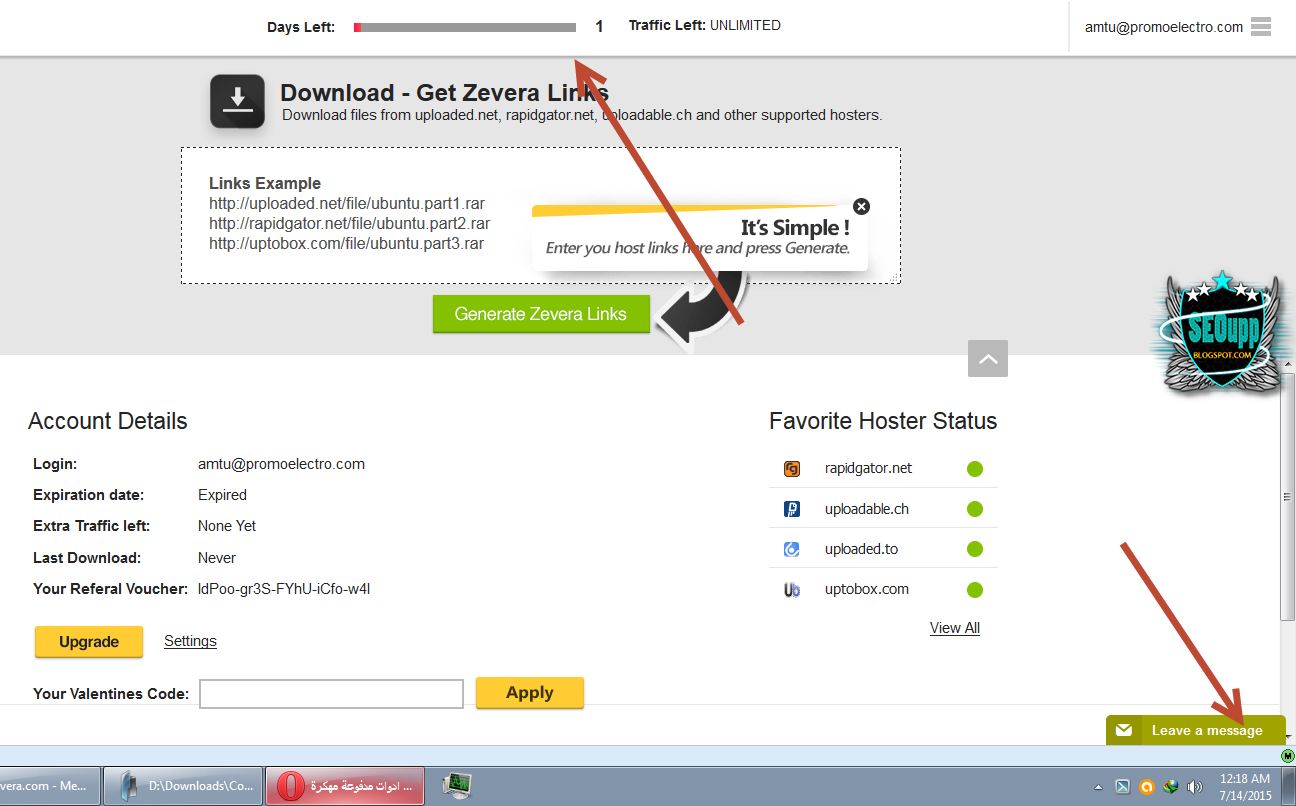Open the account hamburger menu
Screen dimensions: 1296x806
tap(1261, 27)
